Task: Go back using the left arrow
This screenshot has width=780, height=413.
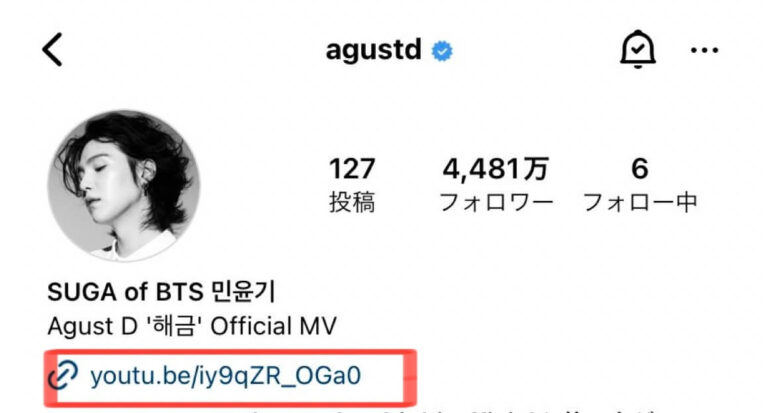Action: [x=52, y=49]
